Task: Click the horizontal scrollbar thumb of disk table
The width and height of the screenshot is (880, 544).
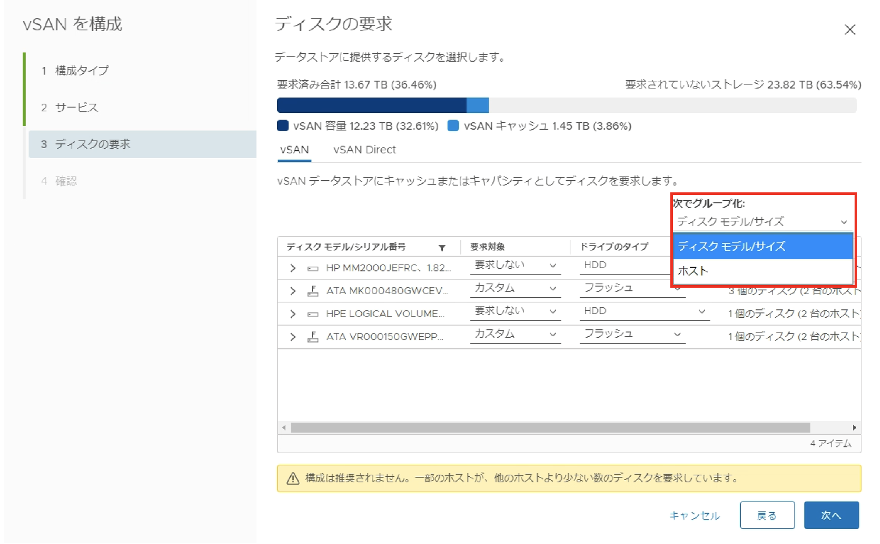Action: click(x=550, y=428)
